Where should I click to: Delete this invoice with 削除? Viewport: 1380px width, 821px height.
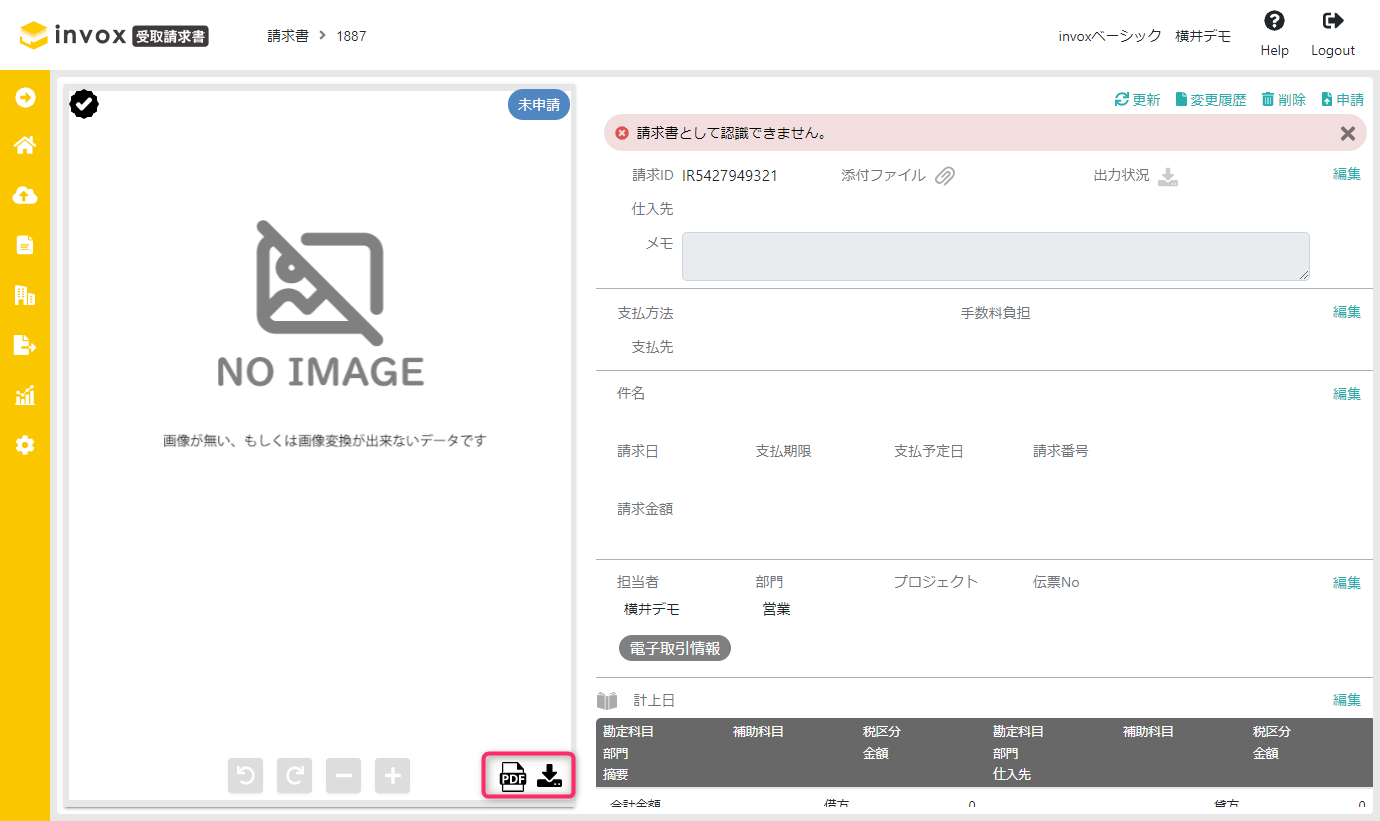coord(1283,98)
